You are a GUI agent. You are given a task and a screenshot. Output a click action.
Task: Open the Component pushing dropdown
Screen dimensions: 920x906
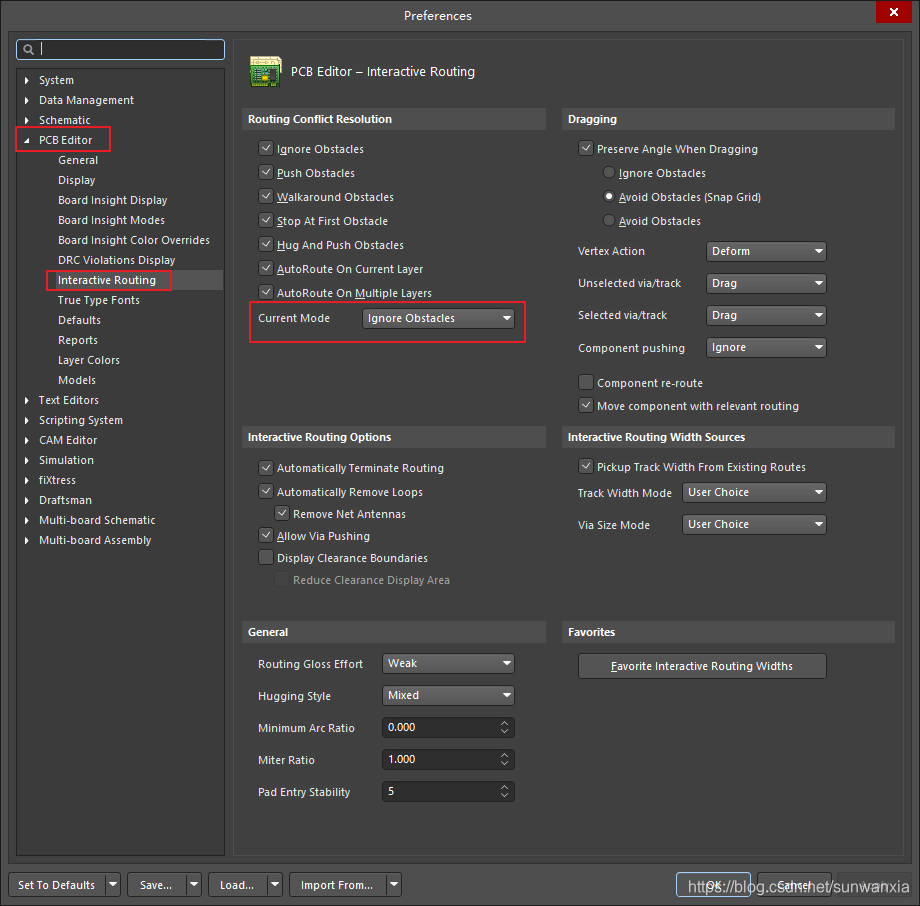click(766, 347)
